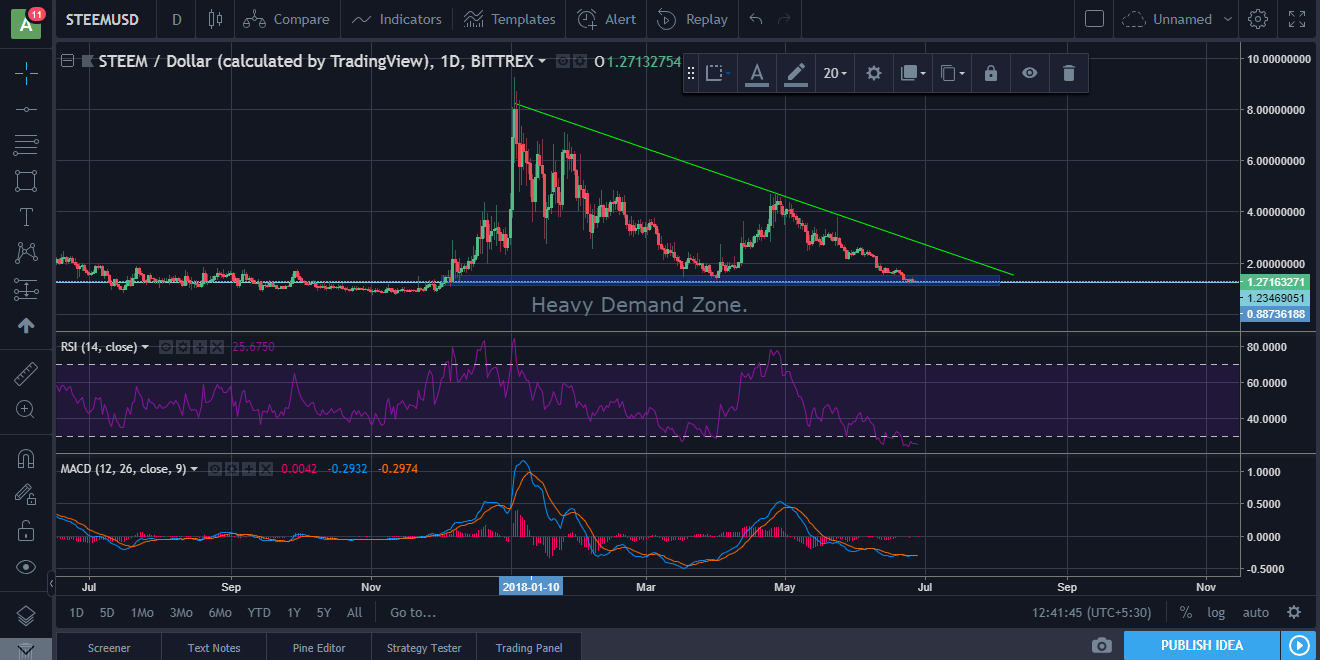The width and height of the screenshot is (1320, 660).
Task: Enter fullscreen mode
Action: click(x=1297, y=19)
